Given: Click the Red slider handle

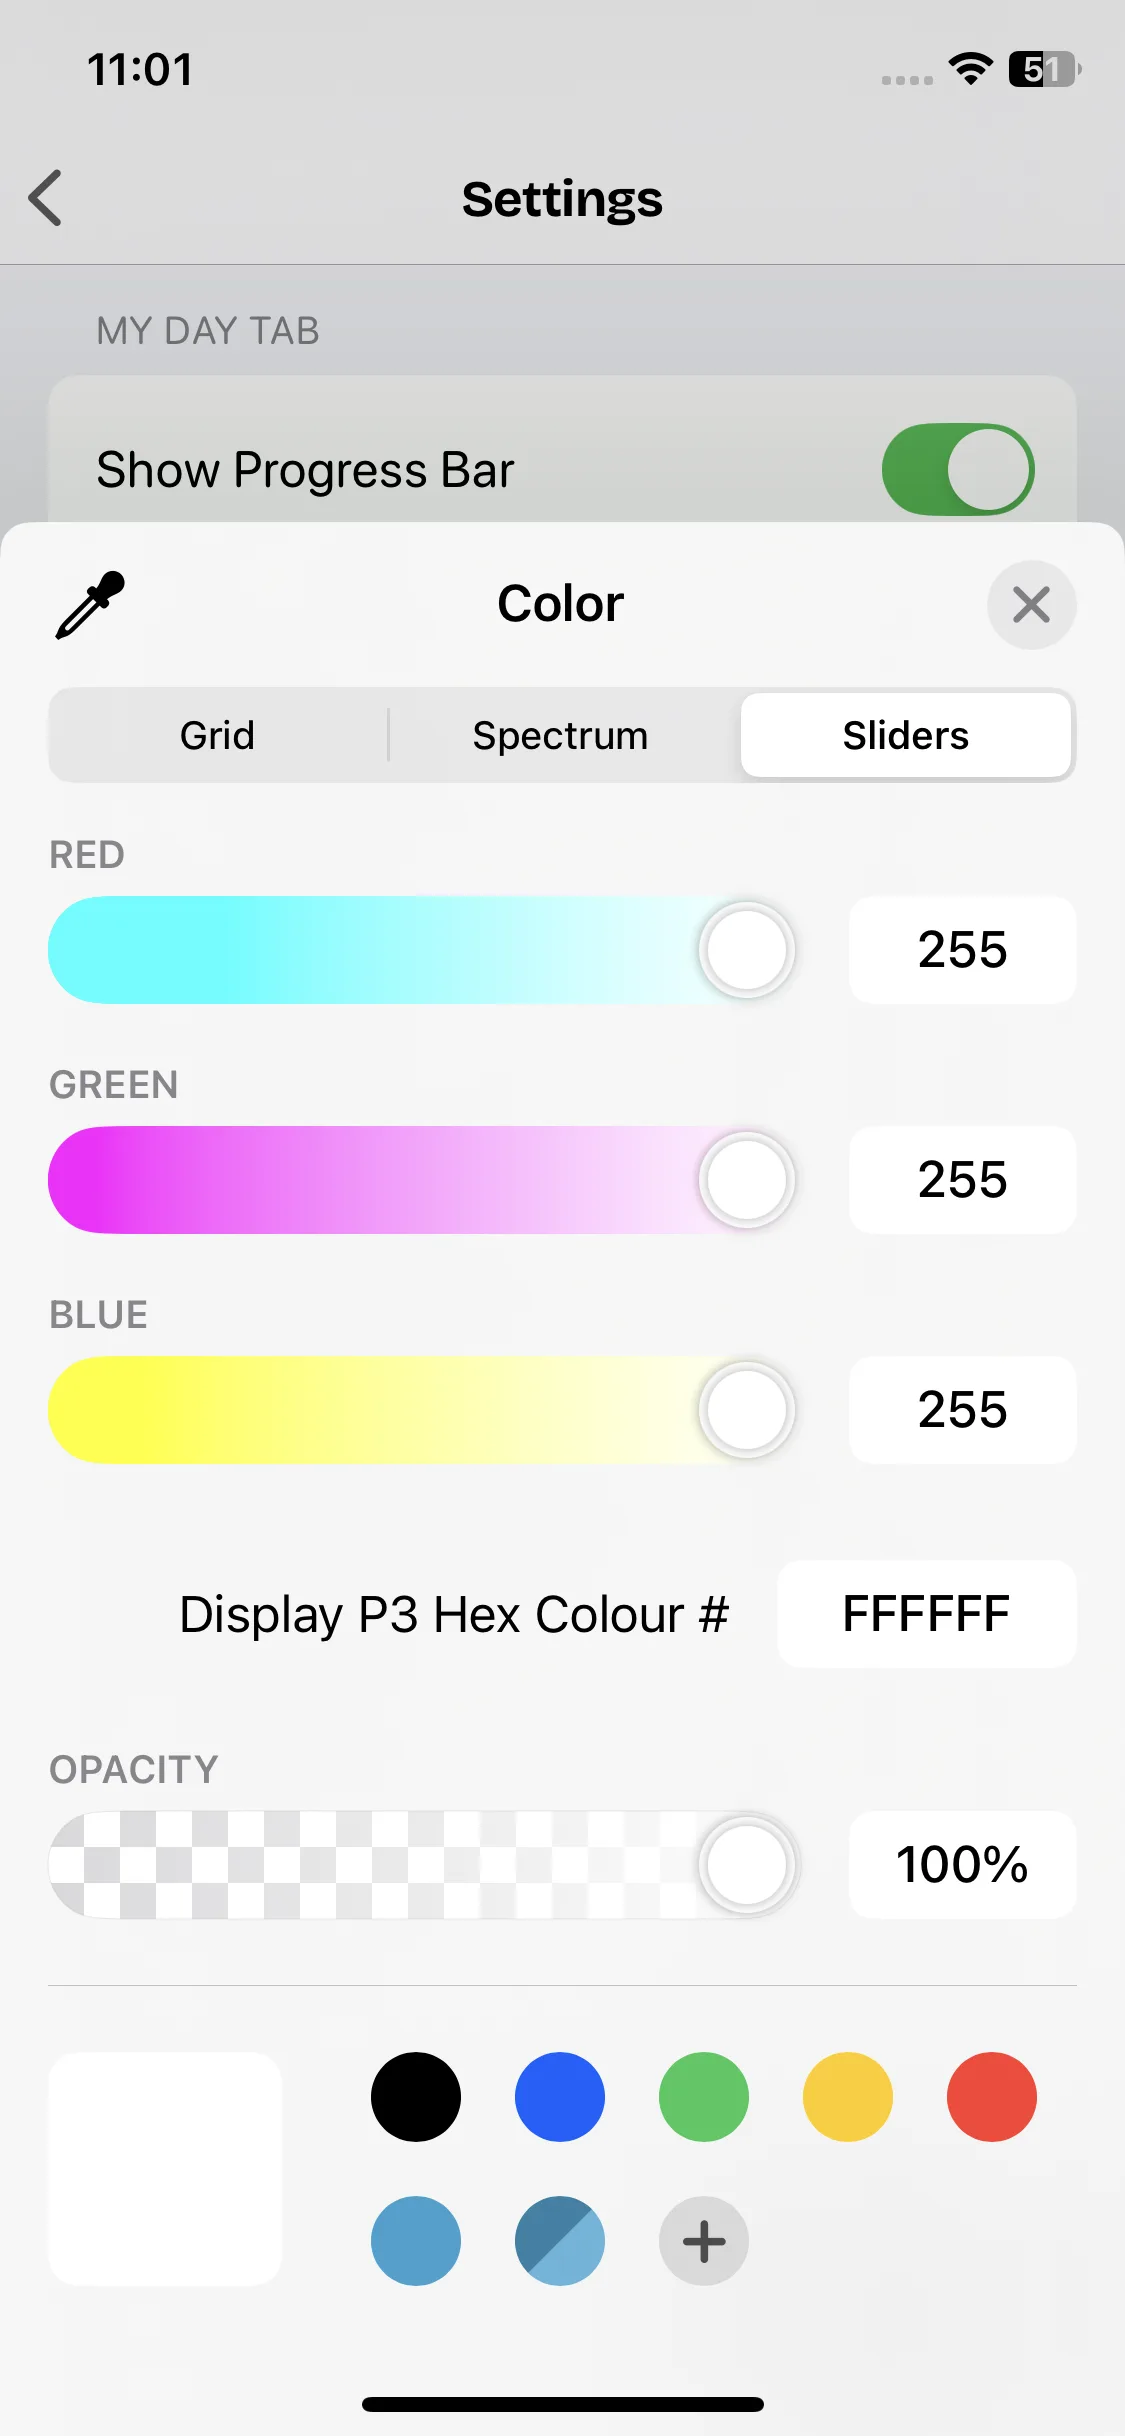Looking at the screenshot, I should tap(746, 950).
